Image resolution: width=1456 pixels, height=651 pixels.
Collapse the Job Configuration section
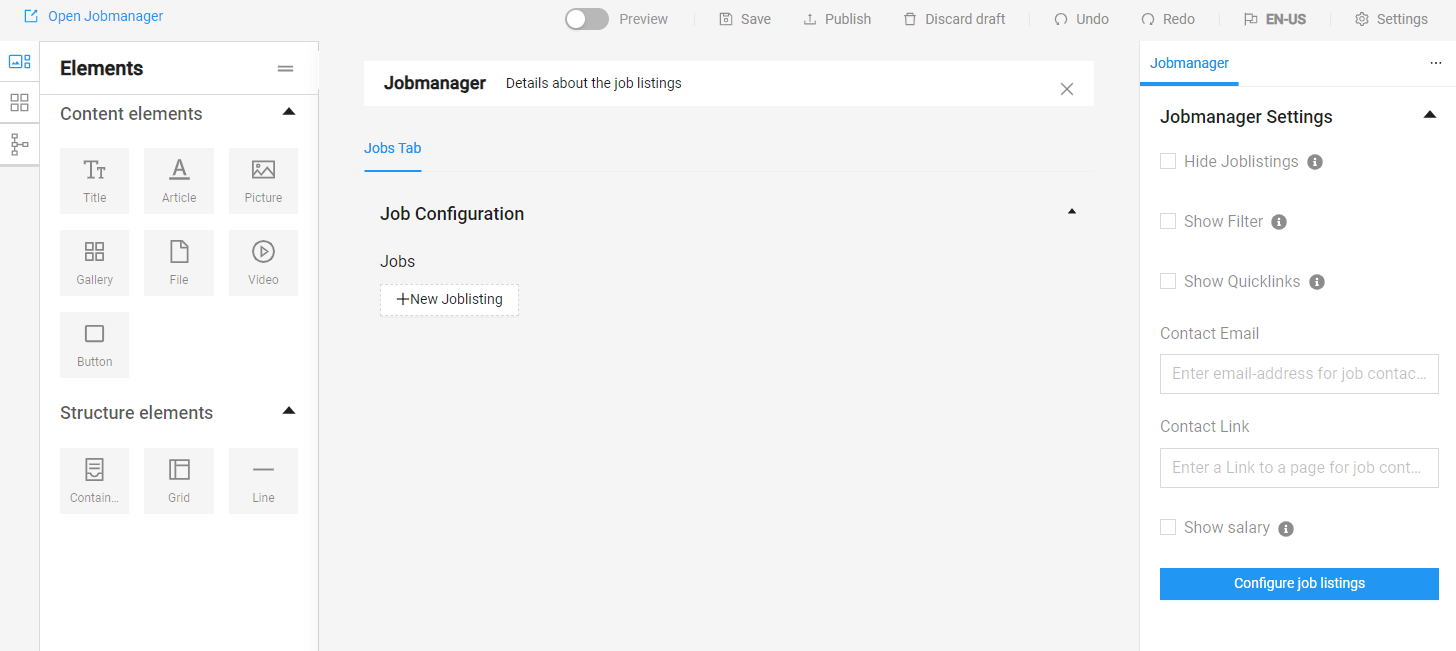coord(1072,212)
